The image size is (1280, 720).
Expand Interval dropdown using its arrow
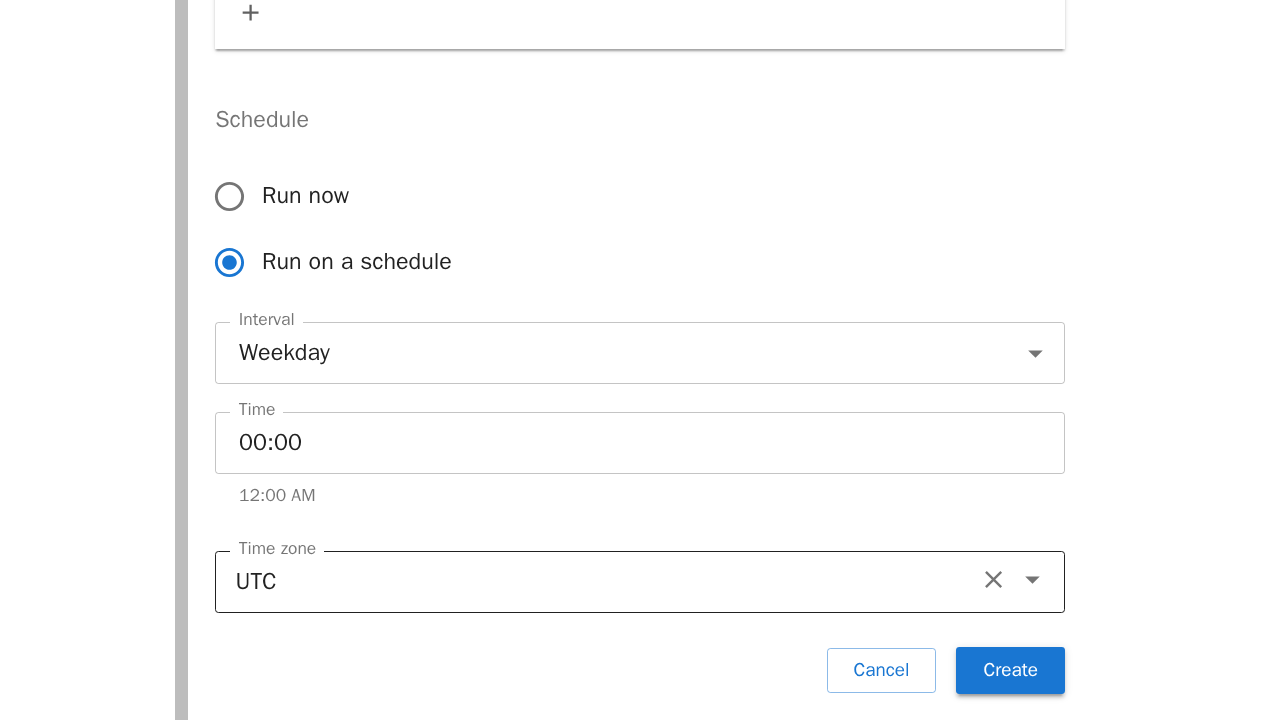1035,354
